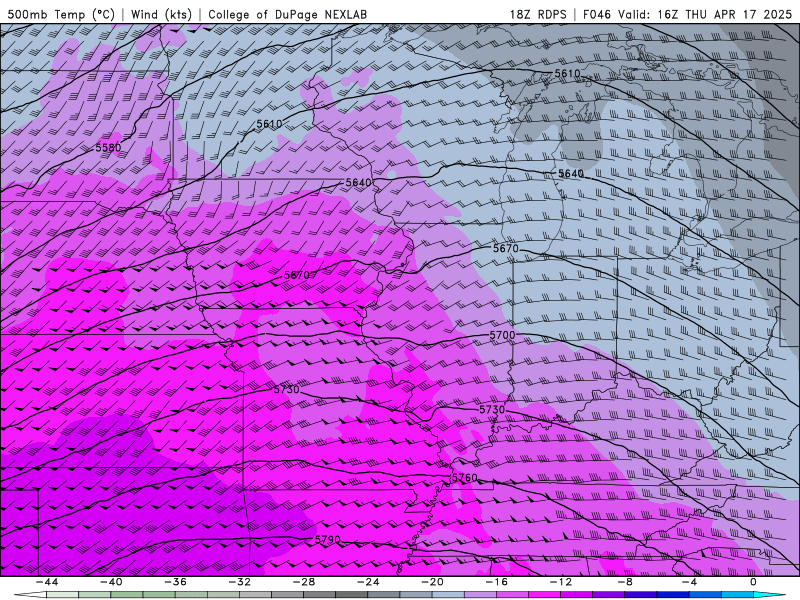Click the -4 color scale label
The width and height of the screenshot is (800, 600).
coord(690,582)
